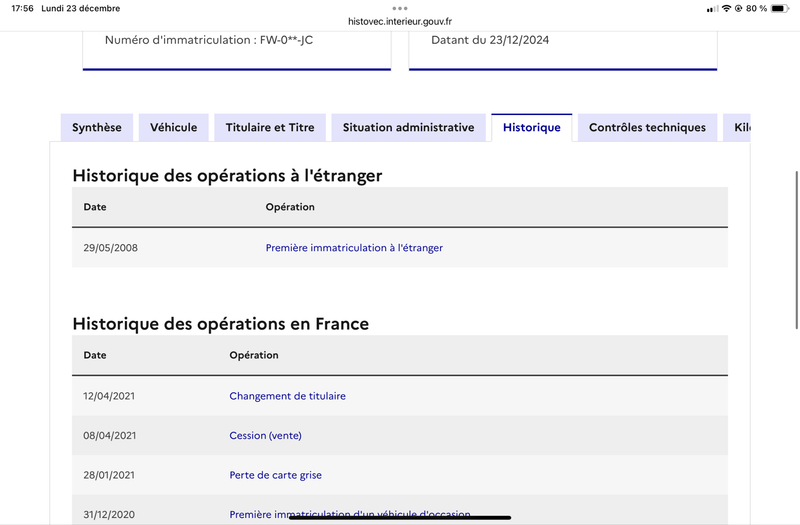The width and height of the screenshot is (800, 525).
Task: Tap the histovec.interieur.gouv.fr address bar
Action: coord(400,21)
